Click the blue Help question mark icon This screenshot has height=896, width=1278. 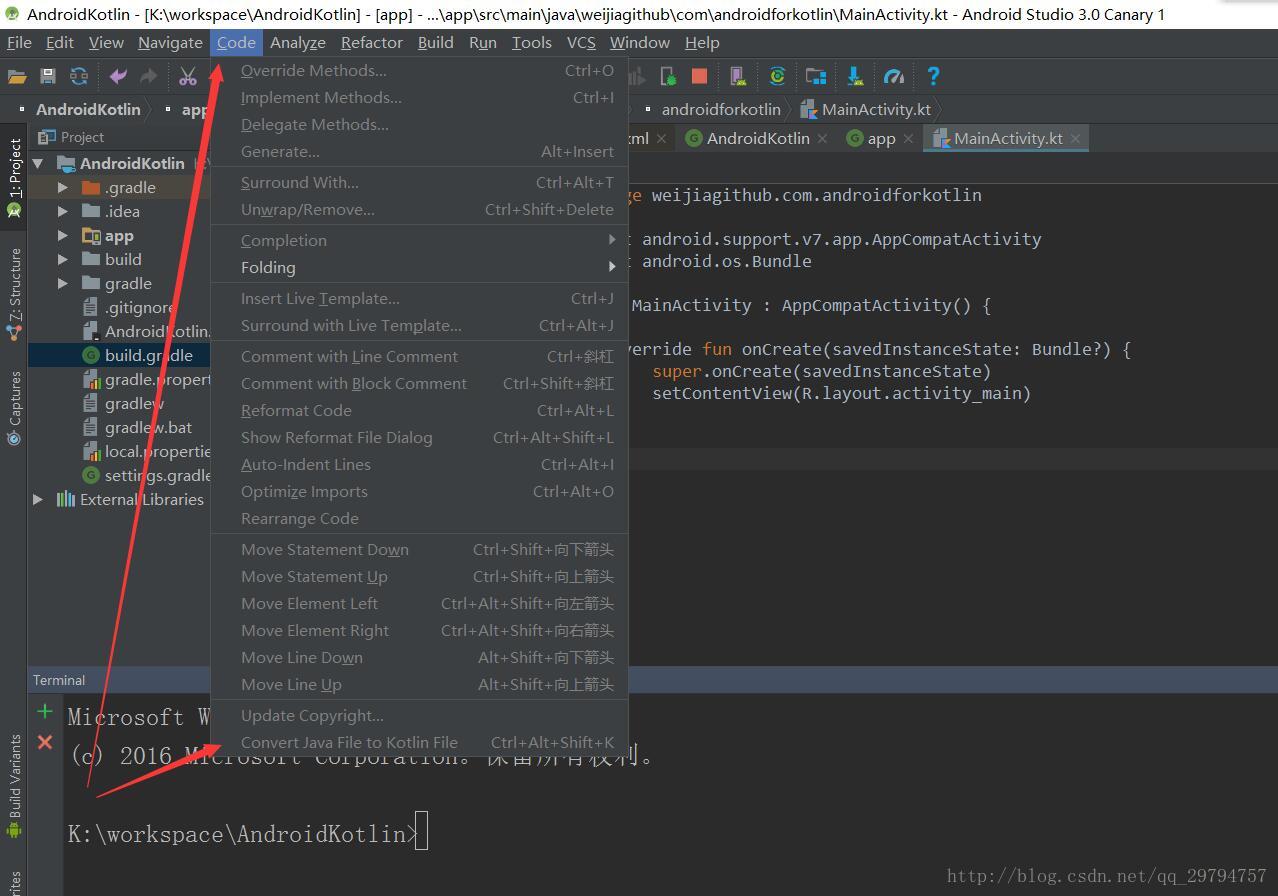pos(933,76)
